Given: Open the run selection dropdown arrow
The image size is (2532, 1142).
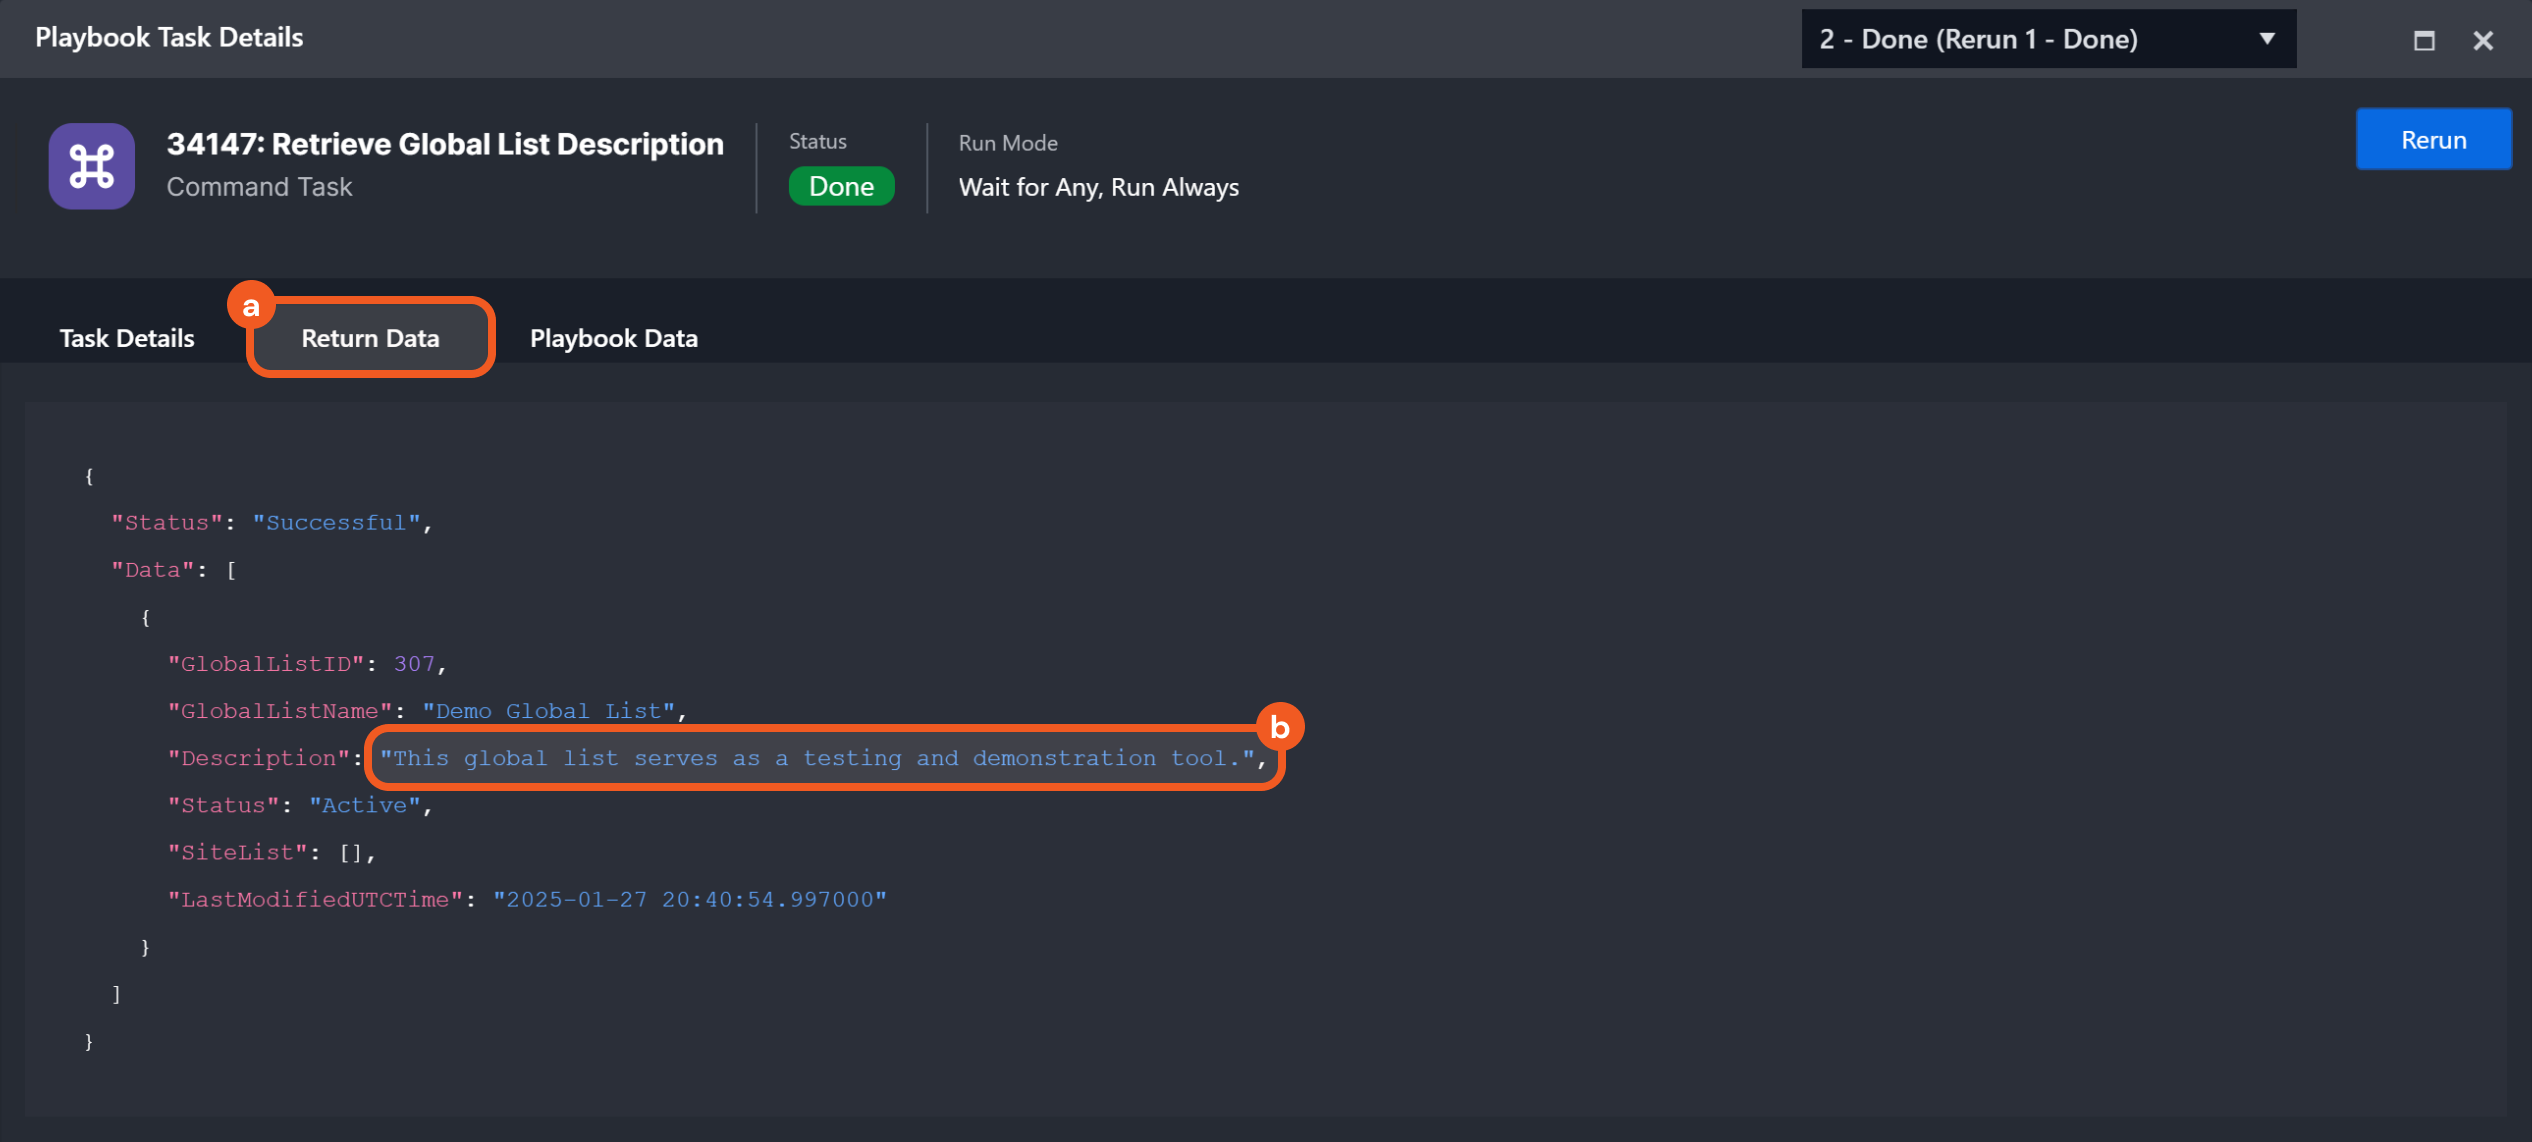Looking at the screenshot, I should click(2267, 39).
